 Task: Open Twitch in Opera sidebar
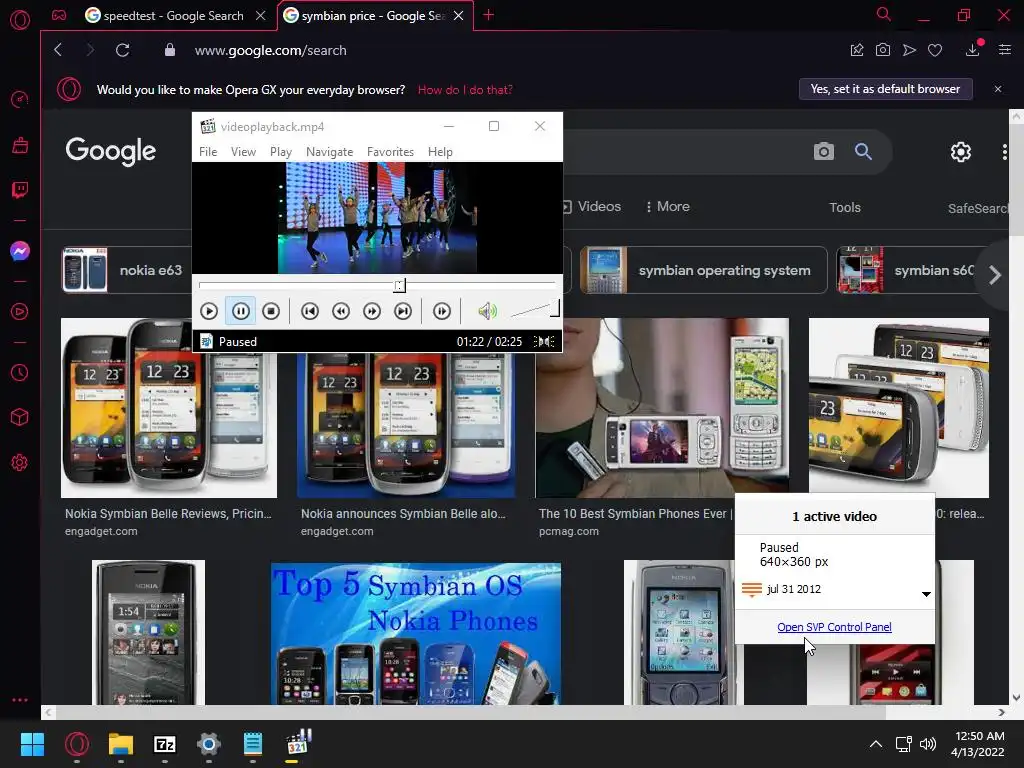[x=20, y=190]
